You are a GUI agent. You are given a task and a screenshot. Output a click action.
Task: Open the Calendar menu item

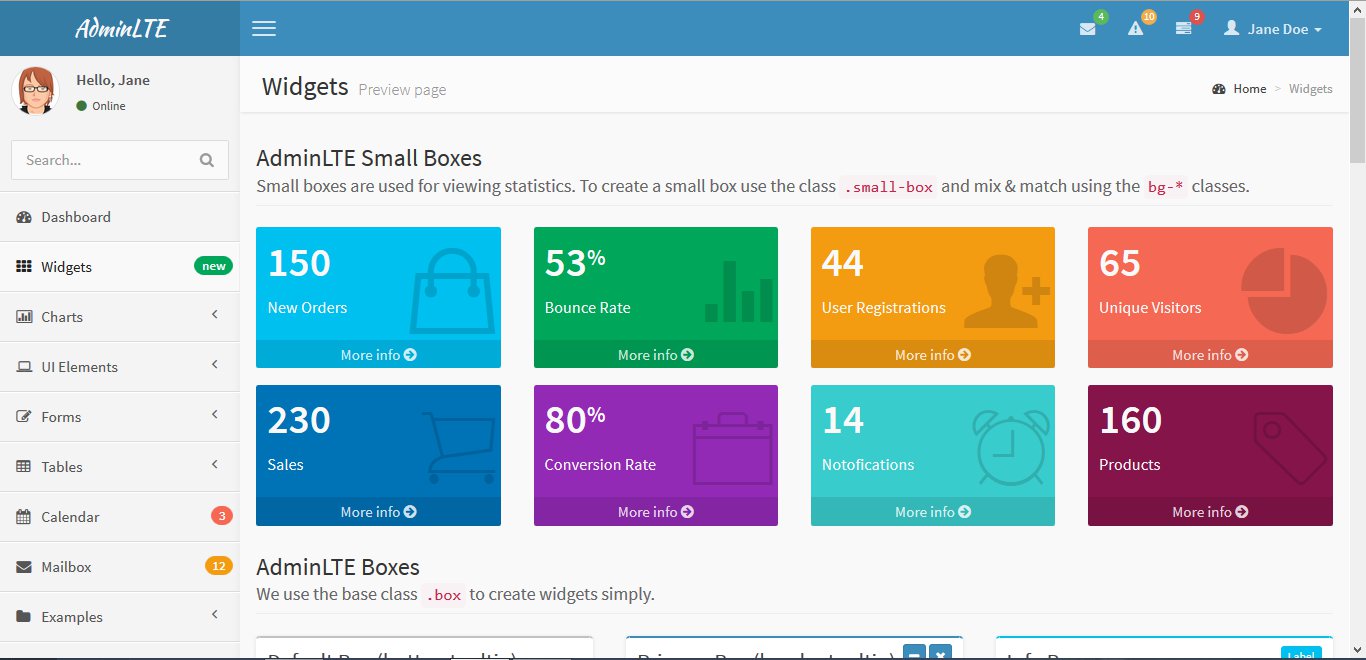(x=120, y=517)
